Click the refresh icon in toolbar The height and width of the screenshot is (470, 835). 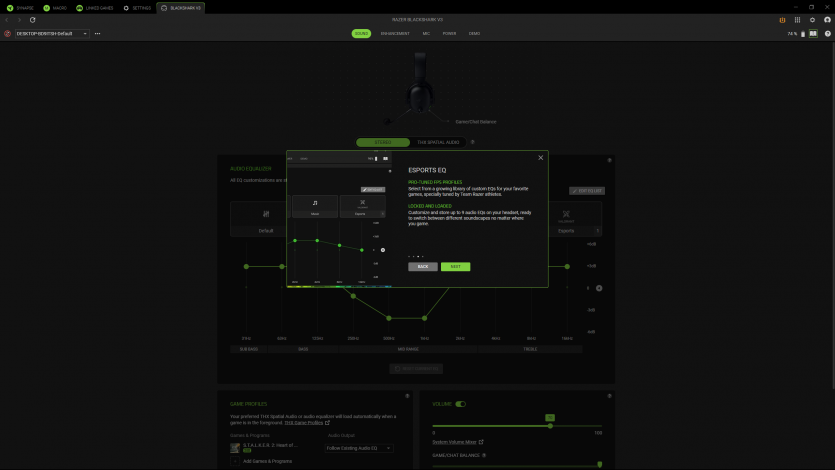pos(33,19)
